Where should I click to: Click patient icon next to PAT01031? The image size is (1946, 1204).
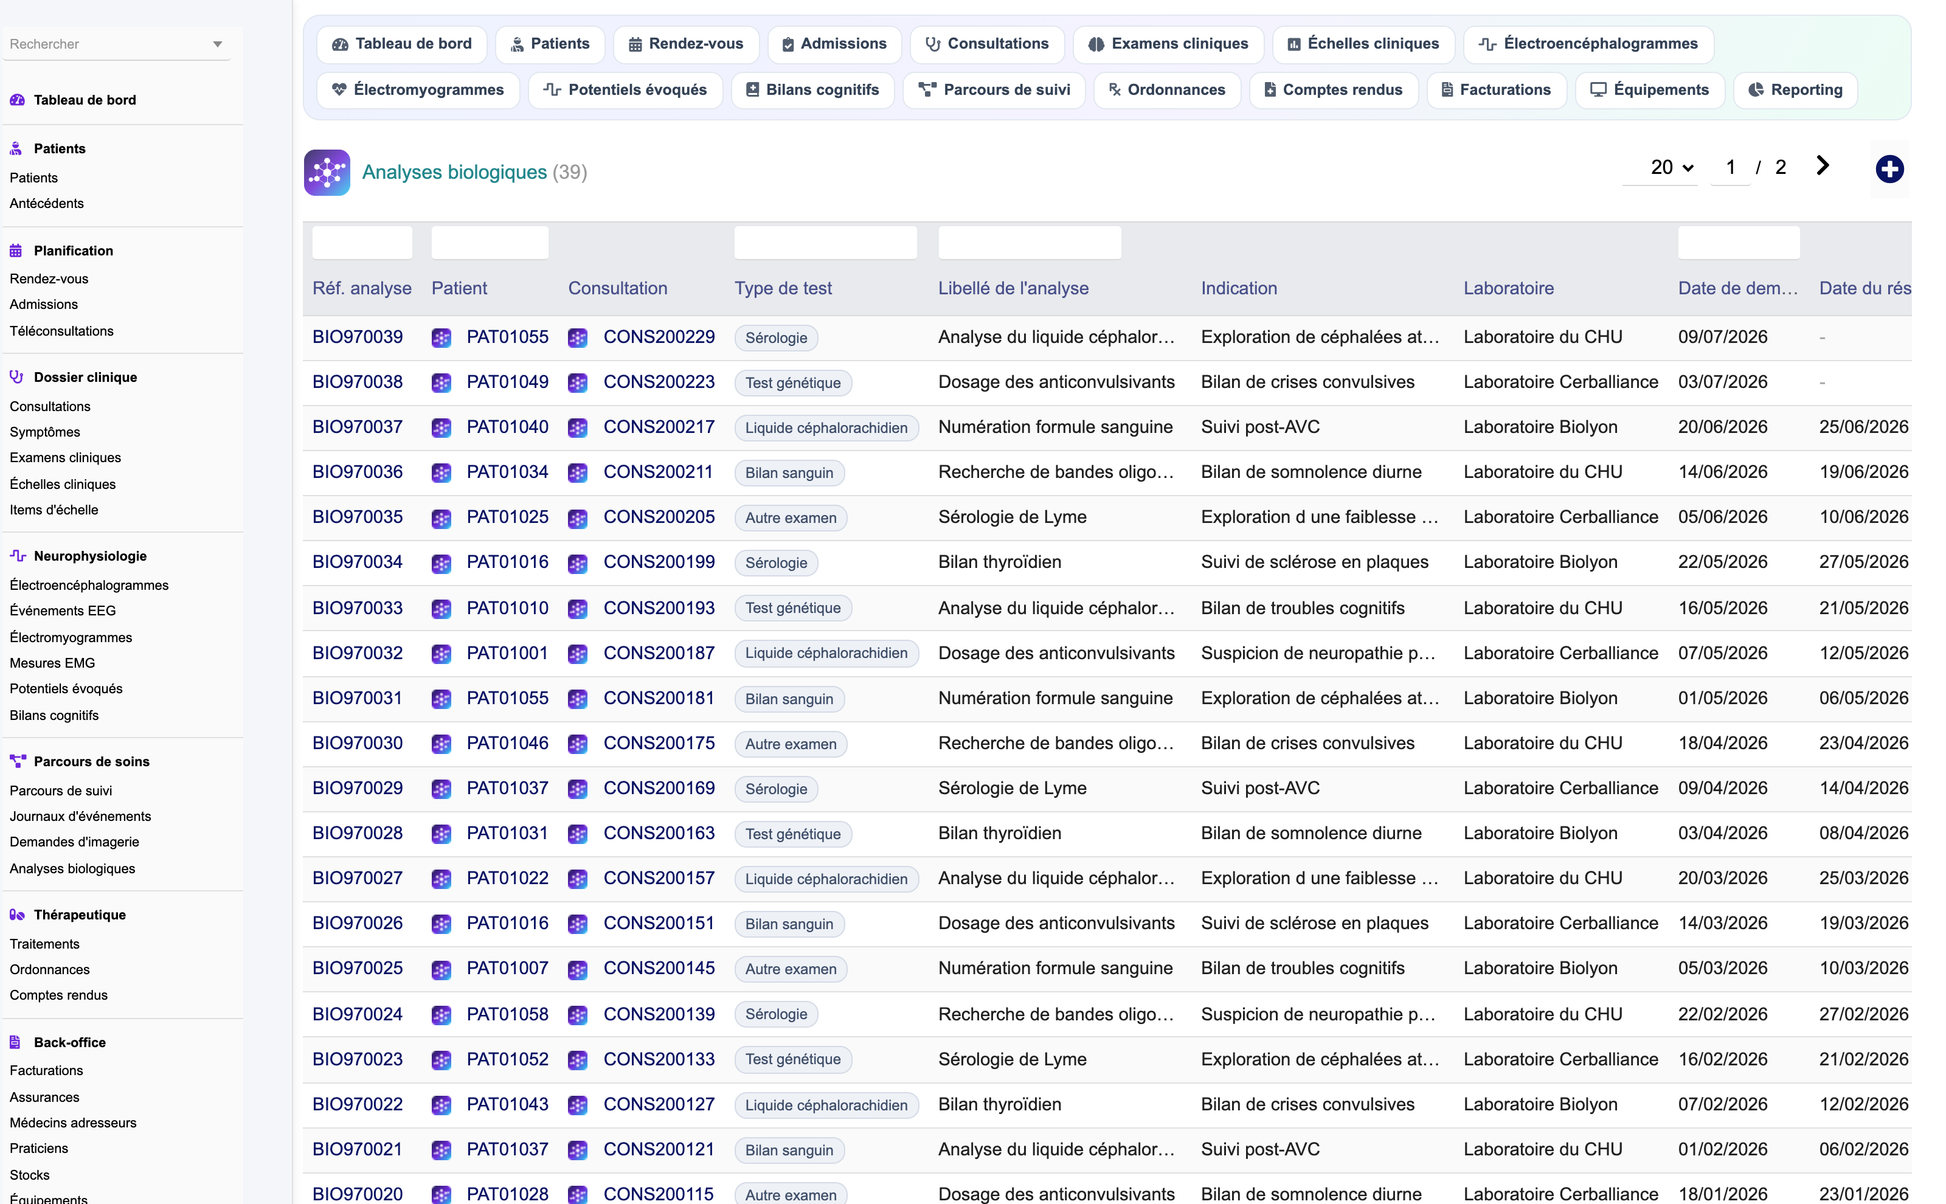(442, 834)
